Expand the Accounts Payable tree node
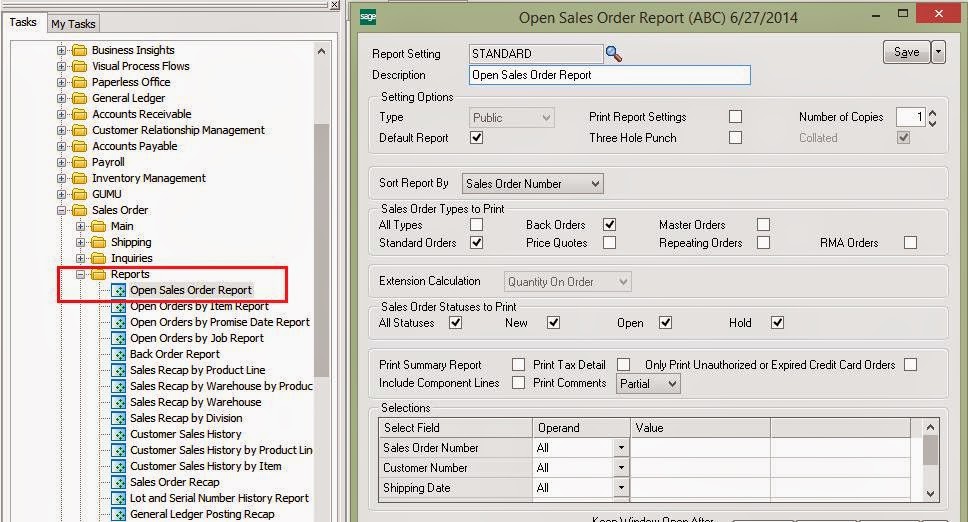This screenshot has width=968, height=522. (x=61, y=146)
